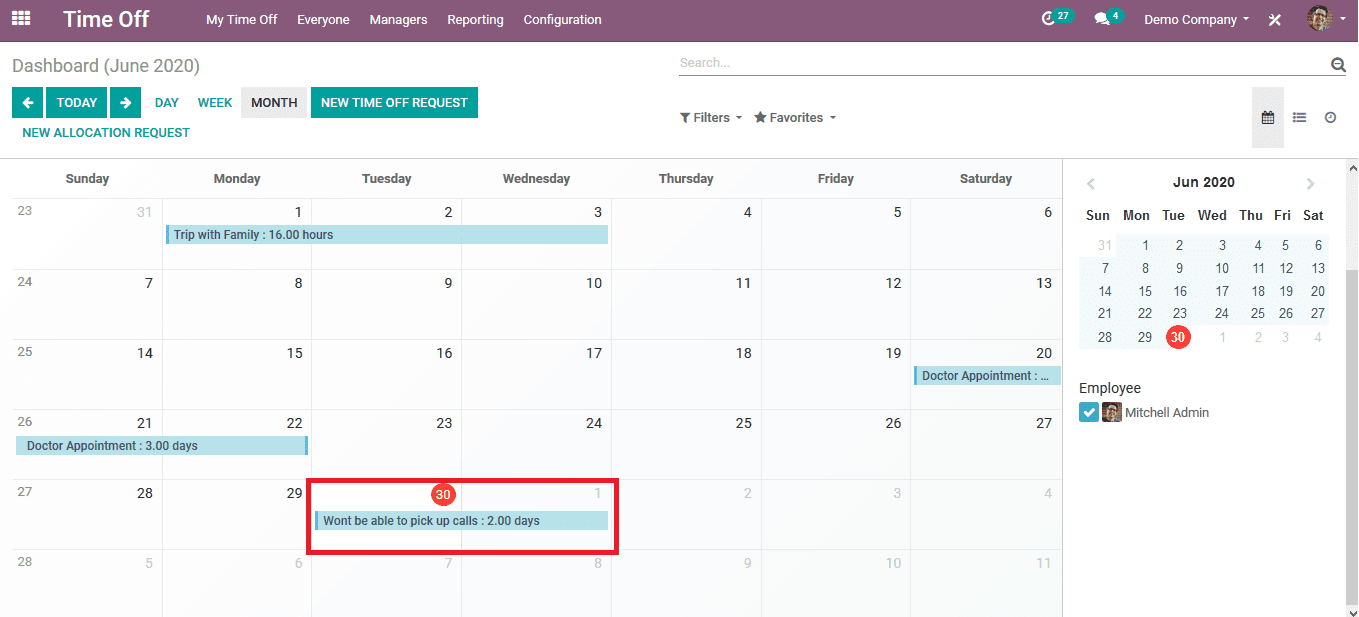Click mini calendar next month chevron
The height and width of the screenshot is (617, 1359).
(1310, 184)
